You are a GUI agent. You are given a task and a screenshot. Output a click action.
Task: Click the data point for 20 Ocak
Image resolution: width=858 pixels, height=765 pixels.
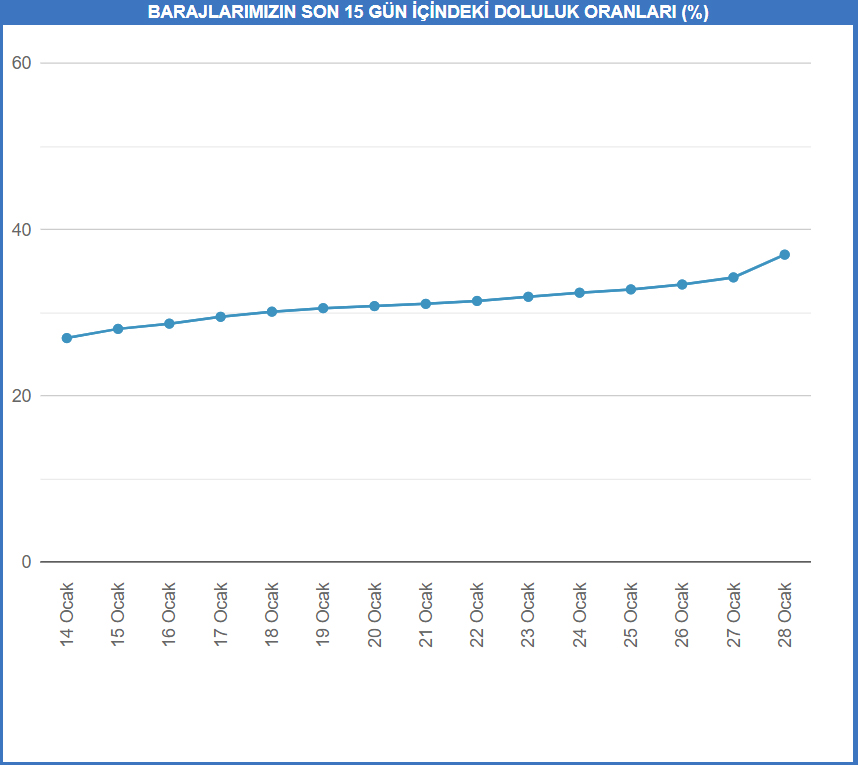(x=374, y=306)
